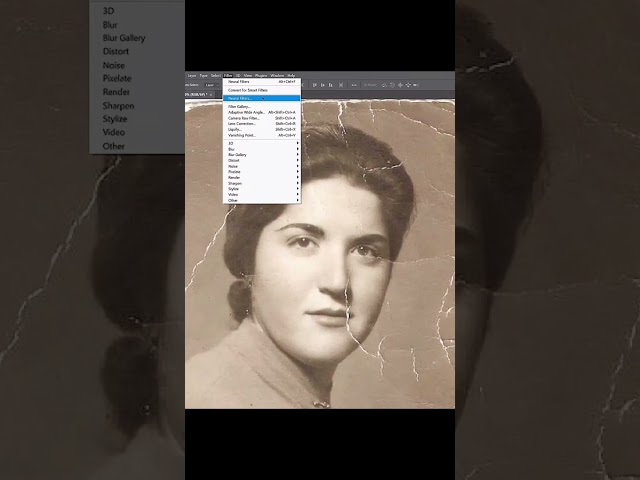Click the Distribute Vertically icon in options bar
Screen dimensions: 640x480
[x=341, y=85]
